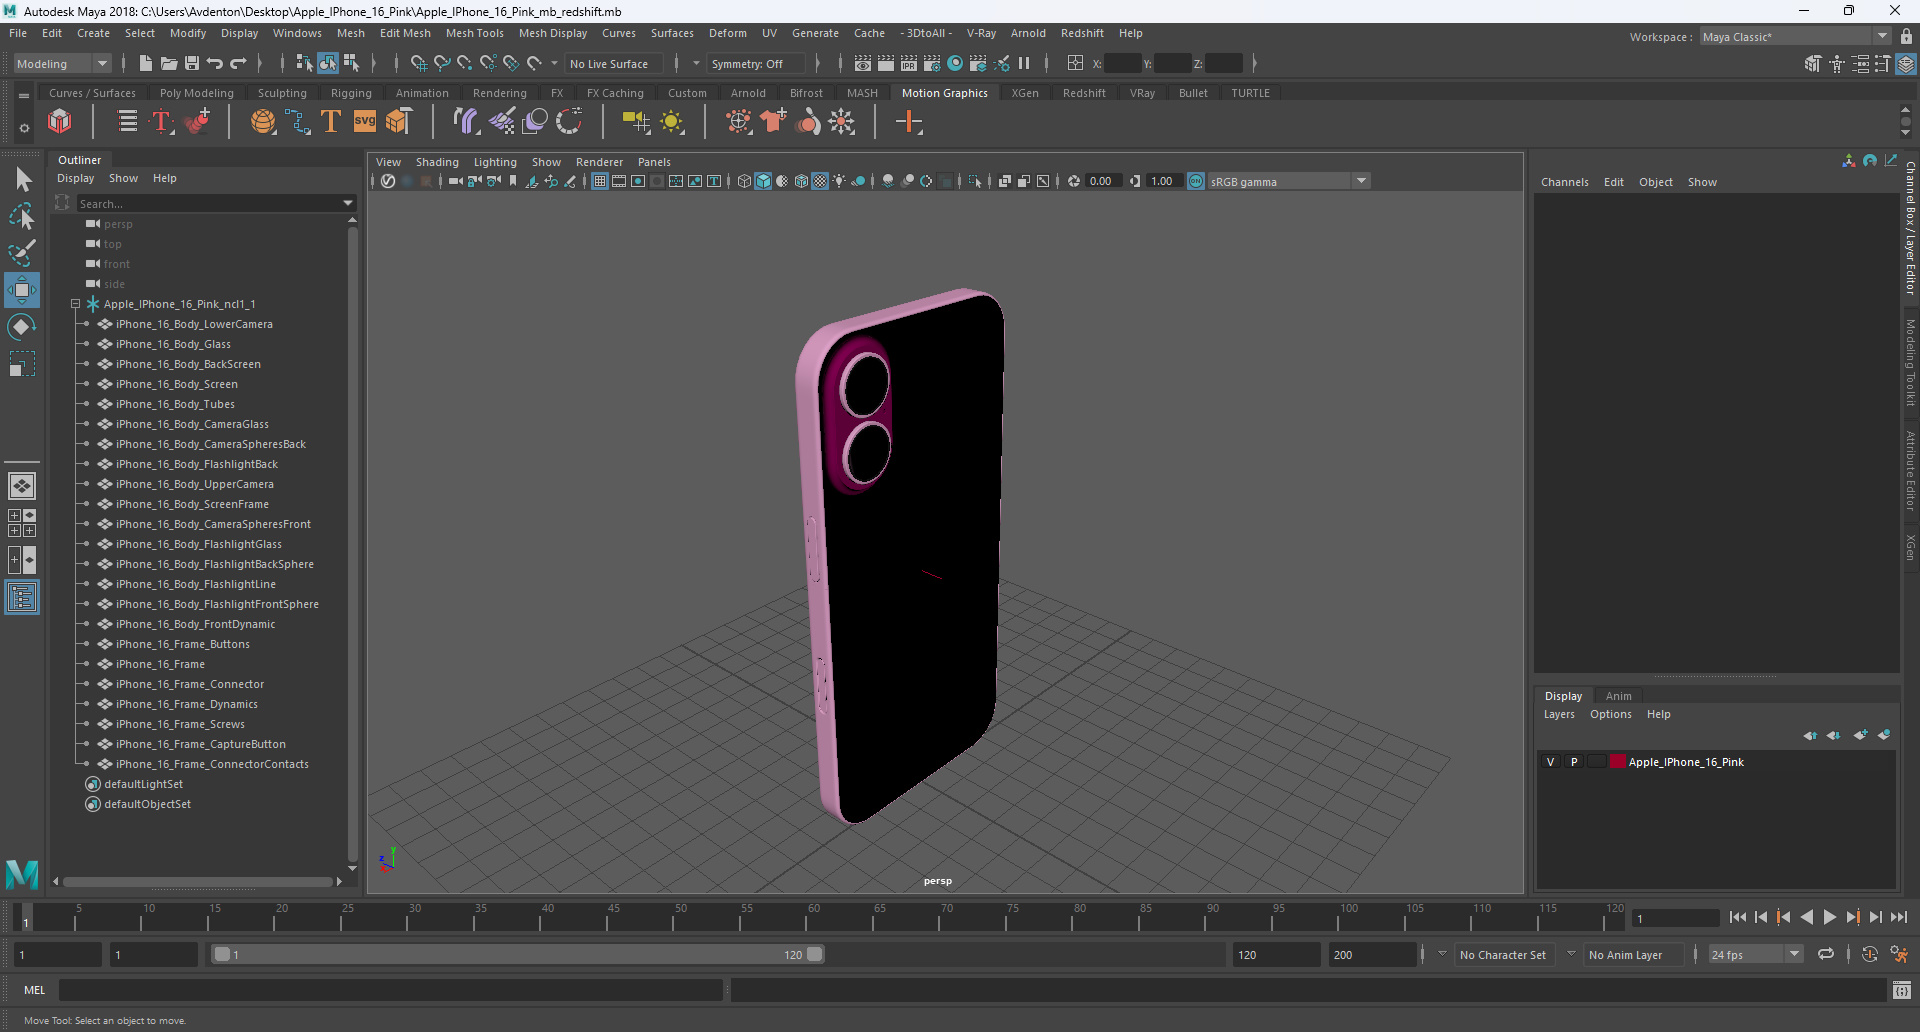Click the Channels menu in Channel Box

click(1564, 182)
